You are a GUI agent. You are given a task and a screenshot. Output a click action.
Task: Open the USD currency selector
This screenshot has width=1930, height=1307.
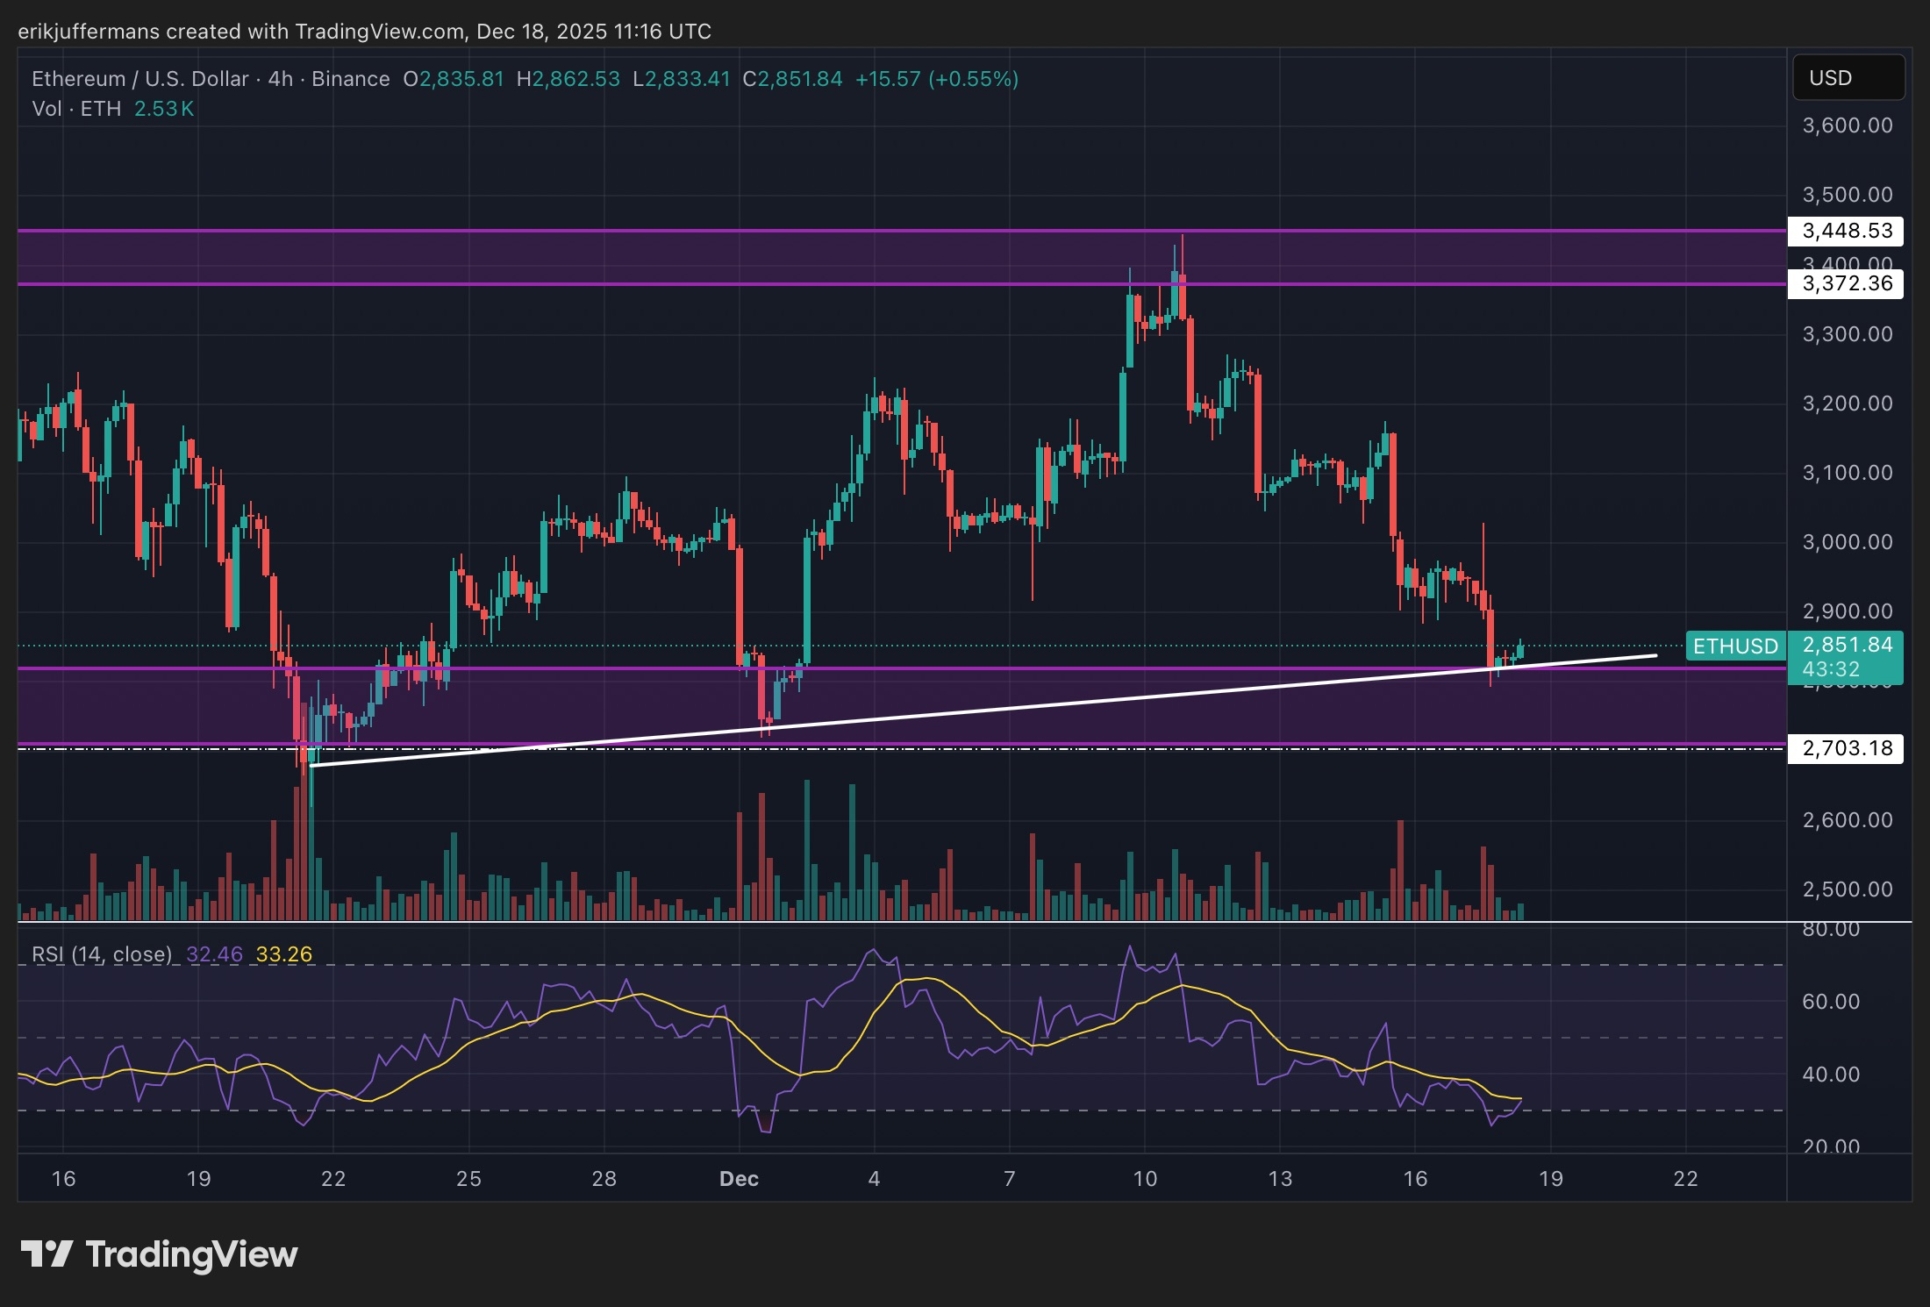[x=1847, y=78]
